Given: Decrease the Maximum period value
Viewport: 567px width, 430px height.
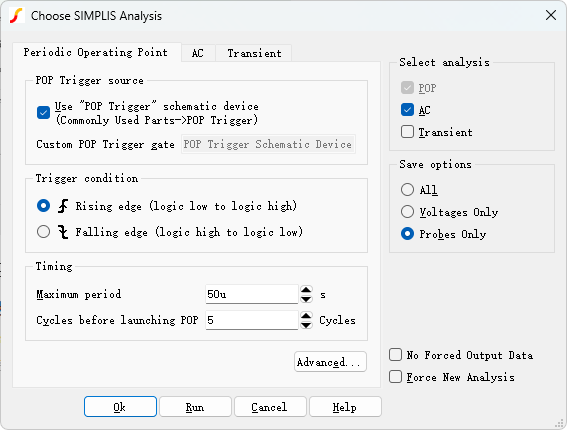Looking at the screenshot, I should (306, 299).
